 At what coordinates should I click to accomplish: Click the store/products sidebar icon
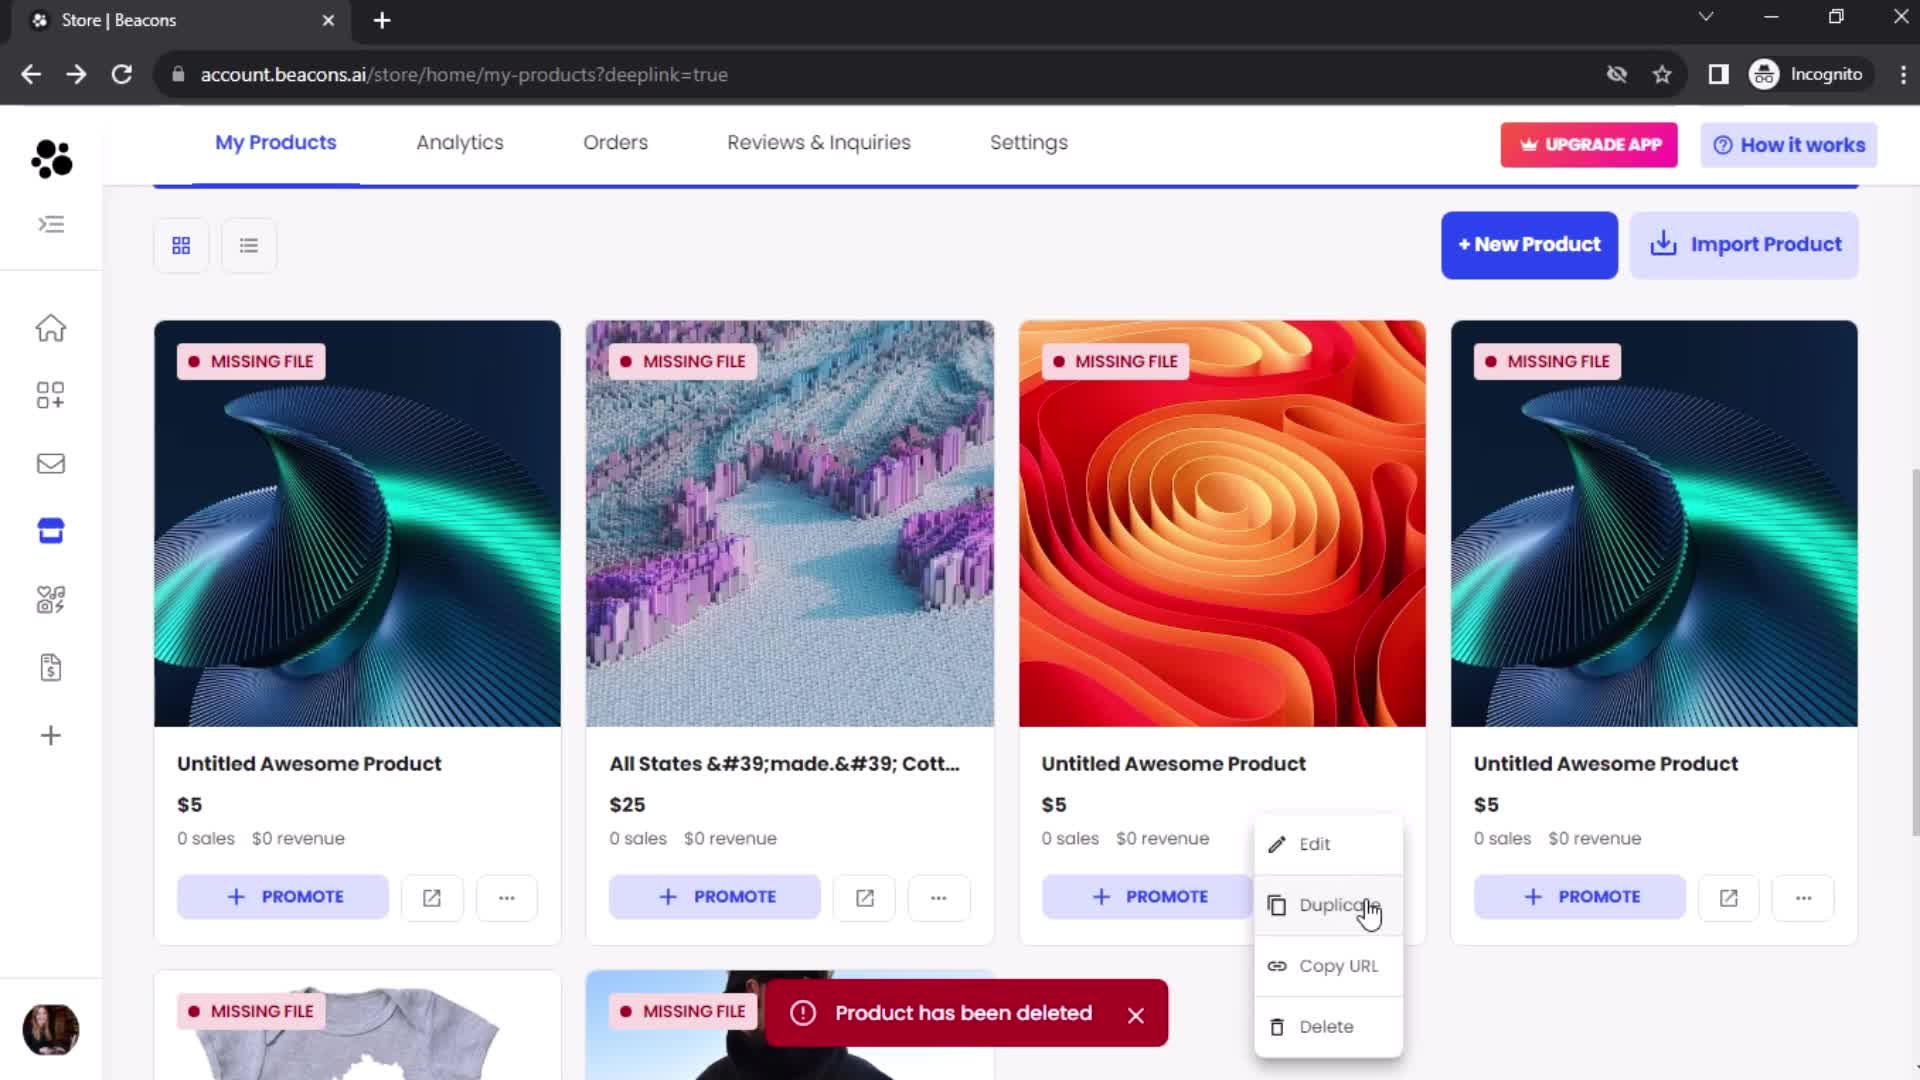click(50, 530)
